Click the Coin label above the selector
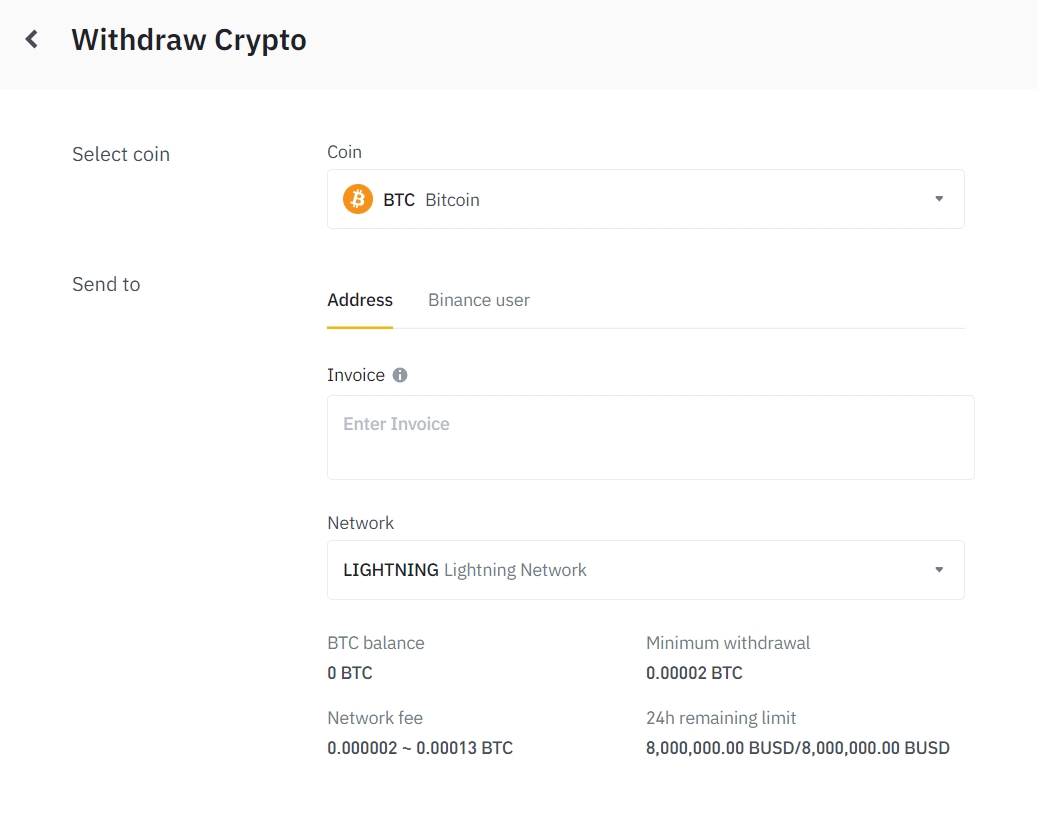 pyautogui.click(x=344, y=152)
